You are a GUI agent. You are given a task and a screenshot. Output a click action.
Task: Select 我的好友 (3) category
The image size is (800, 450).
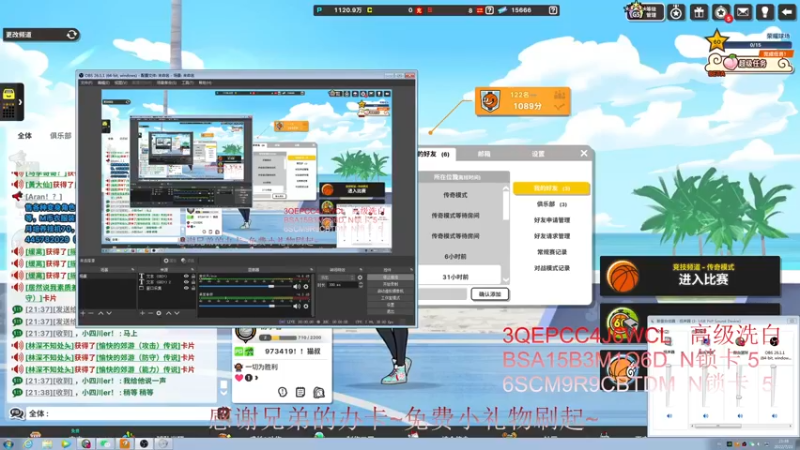(x=552, y=188)
